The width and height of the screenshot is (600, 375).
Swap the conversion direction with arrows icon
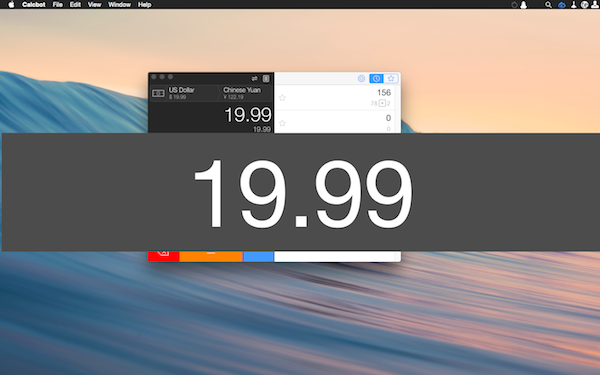[254, 78]
